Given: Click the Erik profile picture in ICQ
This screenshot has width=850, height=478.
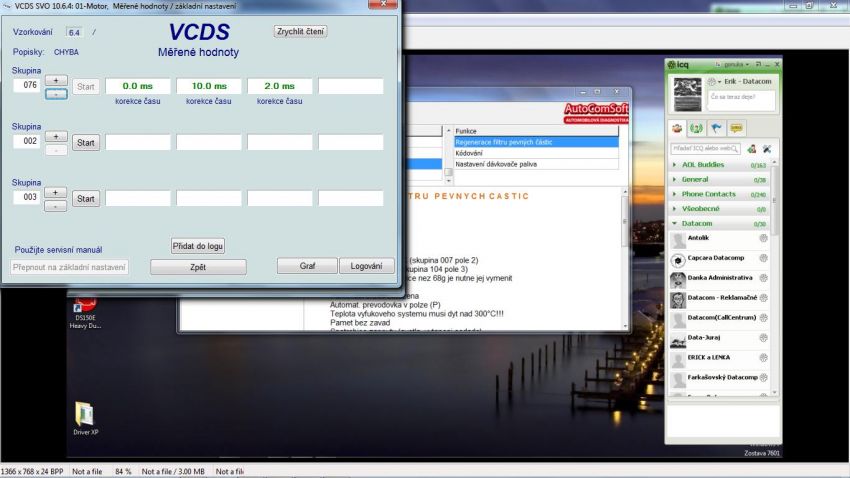Looking at the screenshot, I should click(x=687, y=94).
